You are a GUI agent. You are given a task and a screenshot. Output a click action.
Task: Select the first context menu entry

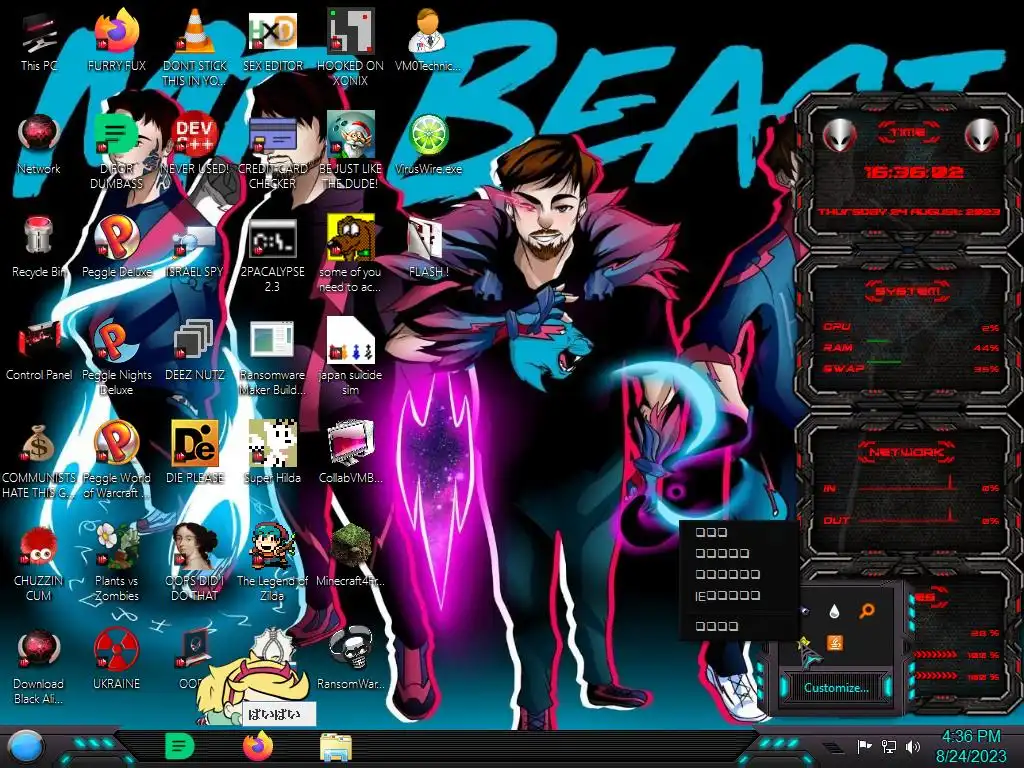click(738, 532)
